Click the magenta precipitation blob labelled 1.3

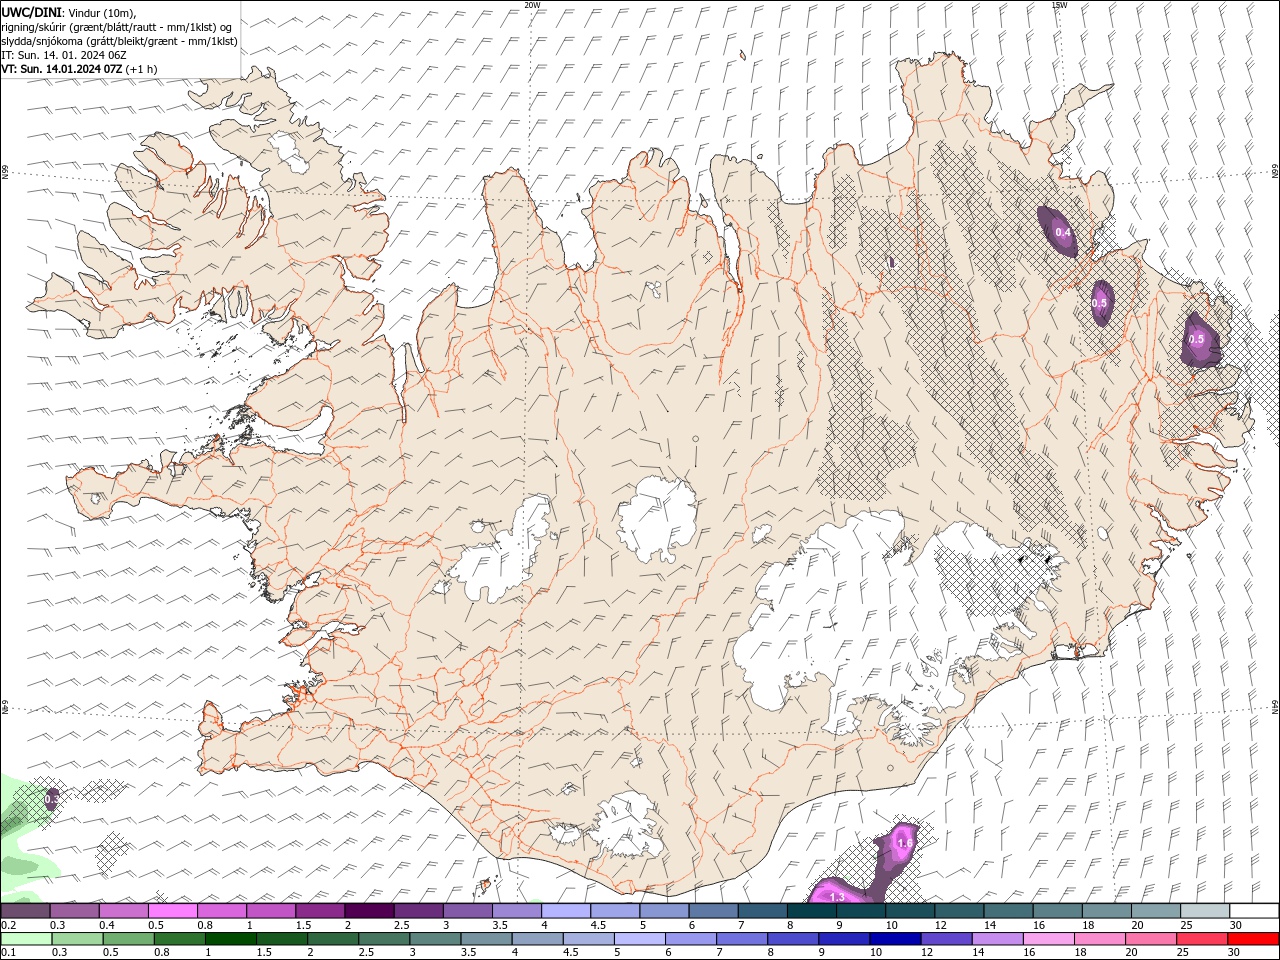tap(837, 892)
